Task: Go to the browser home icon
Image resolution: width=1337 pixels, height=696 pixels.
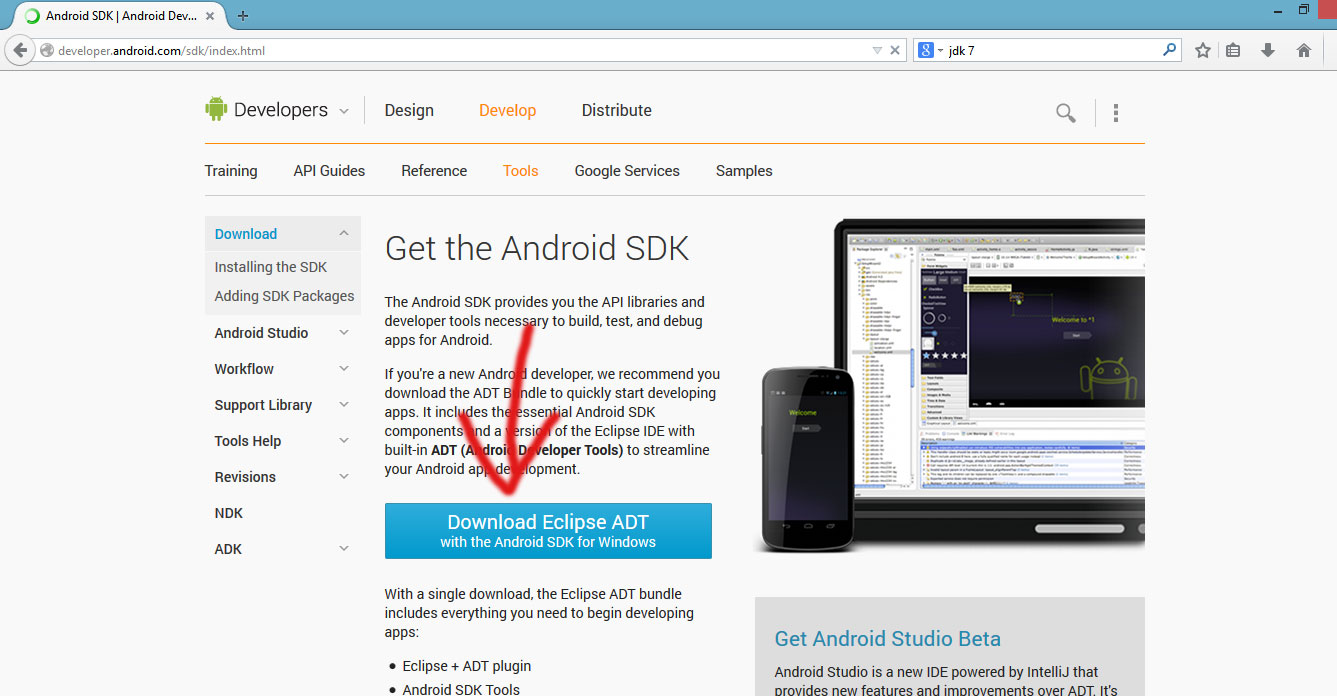Action: tap(1303, 50)
